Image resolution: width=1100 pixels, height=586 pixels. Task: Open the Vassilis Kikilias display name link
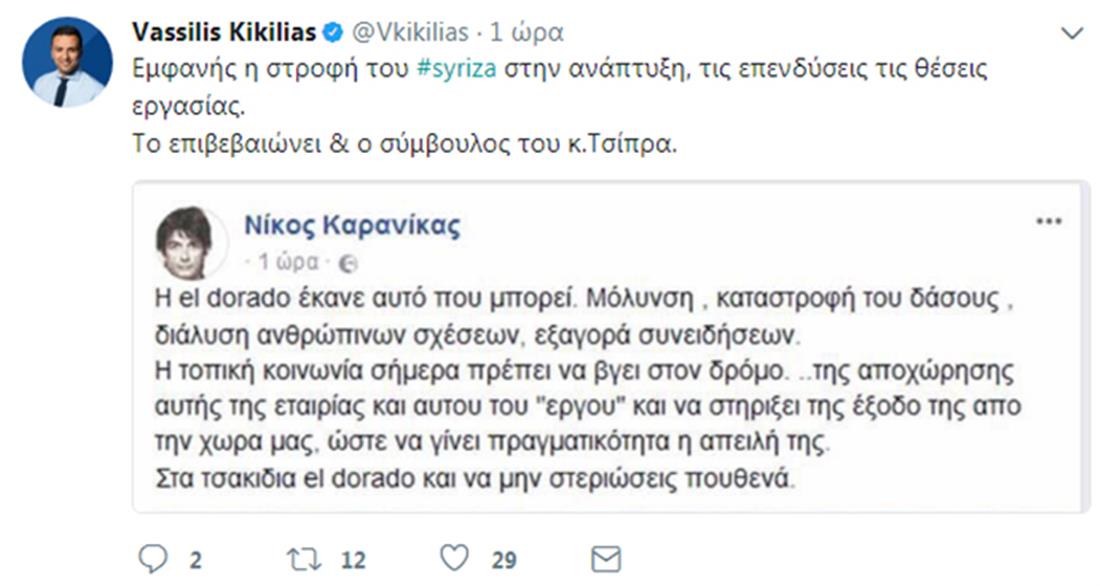pyautogui.click(x=223, y=33)
